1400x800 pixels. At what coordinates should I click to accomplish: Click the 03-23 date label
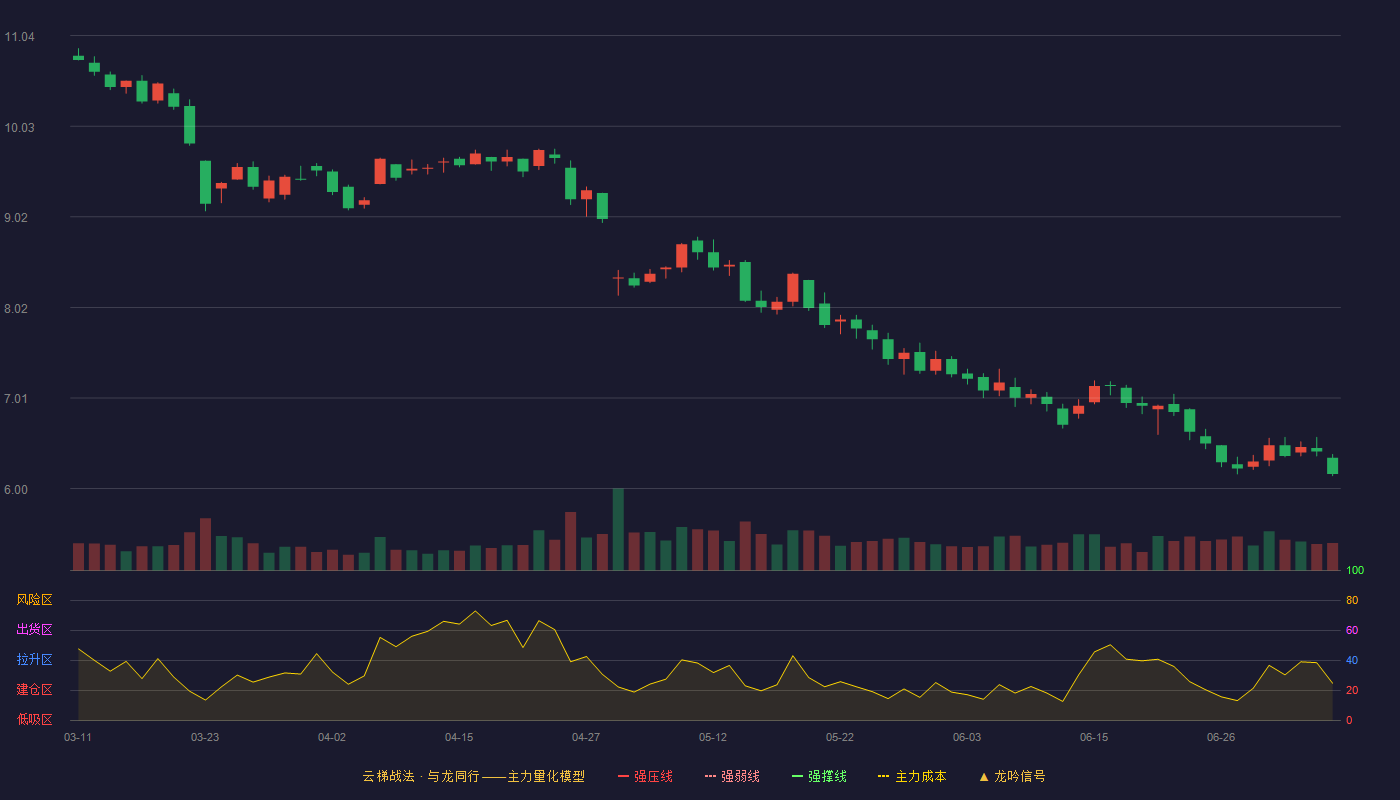[205, 737]
